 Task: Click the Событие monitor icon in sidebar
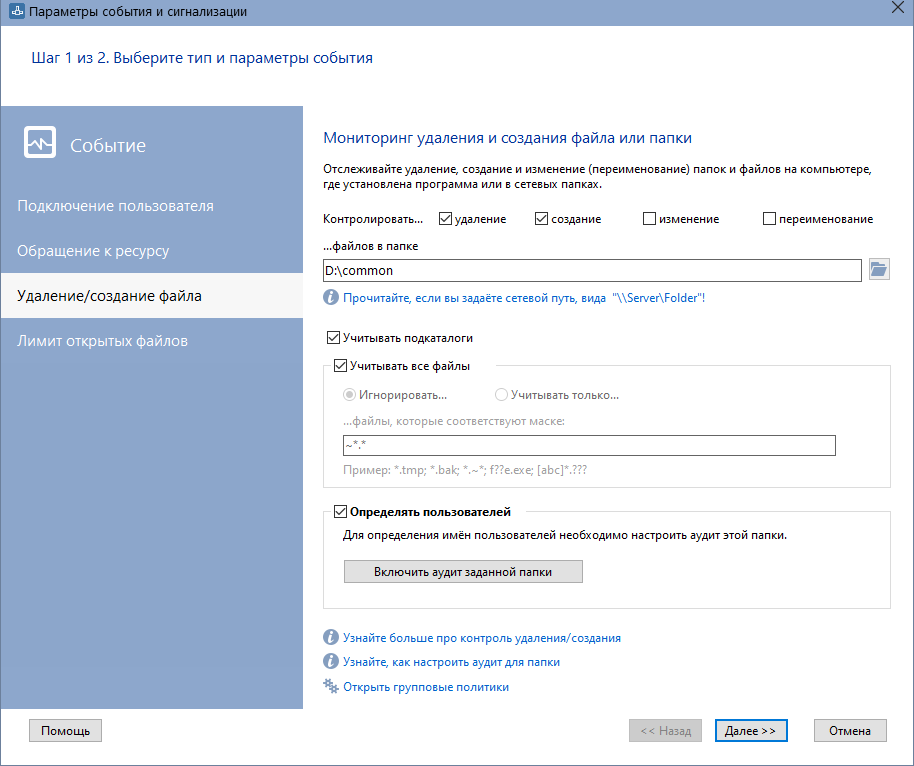coord(40,144)
